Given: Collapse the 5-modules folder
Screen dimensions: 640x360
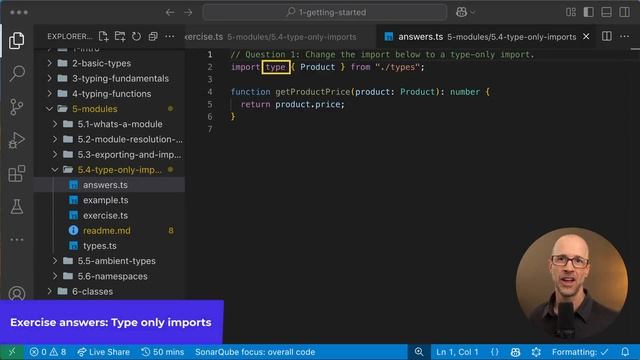Looking at the screenshot, I should [109, 109].
